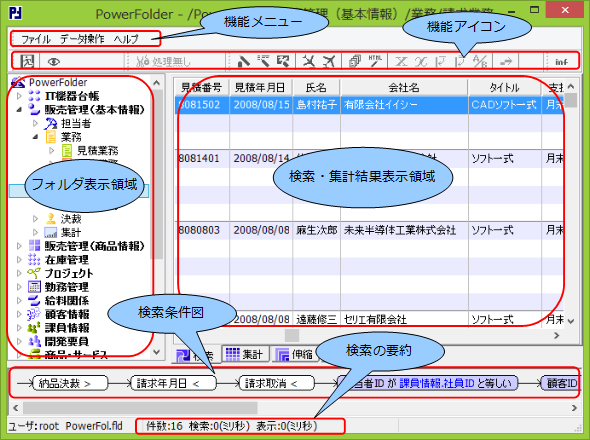Click the 見積年月日 column header
This screenshot has height=440, width=590.
point(261,88)
